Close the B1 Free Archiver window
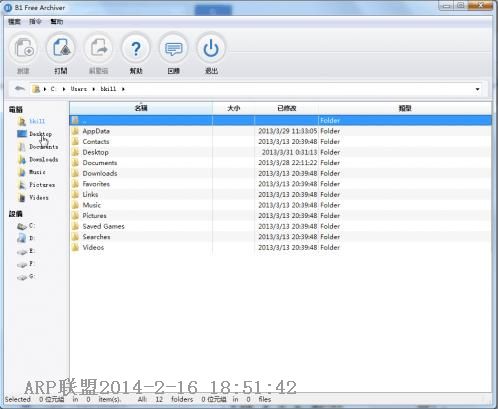Viewport: 498px width, 409px height. click(480, 5)
